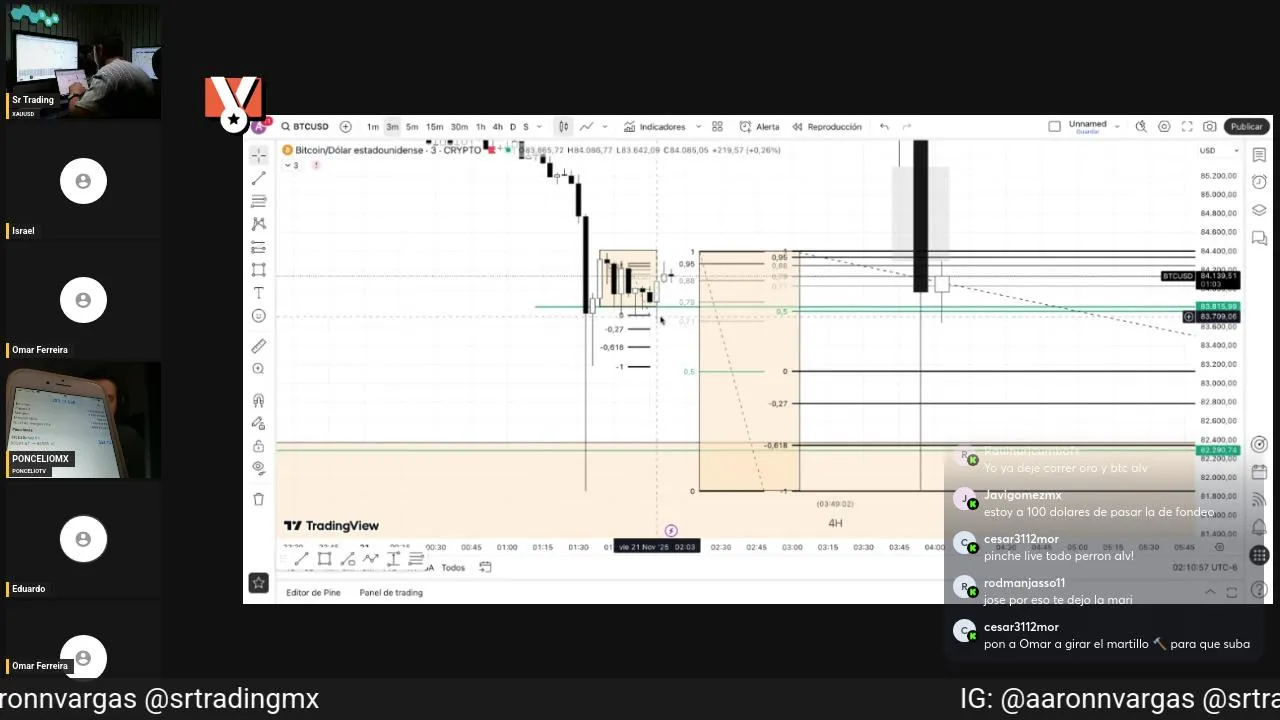The image size is (1280, 720).
Task: Add a symbol to compare
Action: tap(346, 127)
